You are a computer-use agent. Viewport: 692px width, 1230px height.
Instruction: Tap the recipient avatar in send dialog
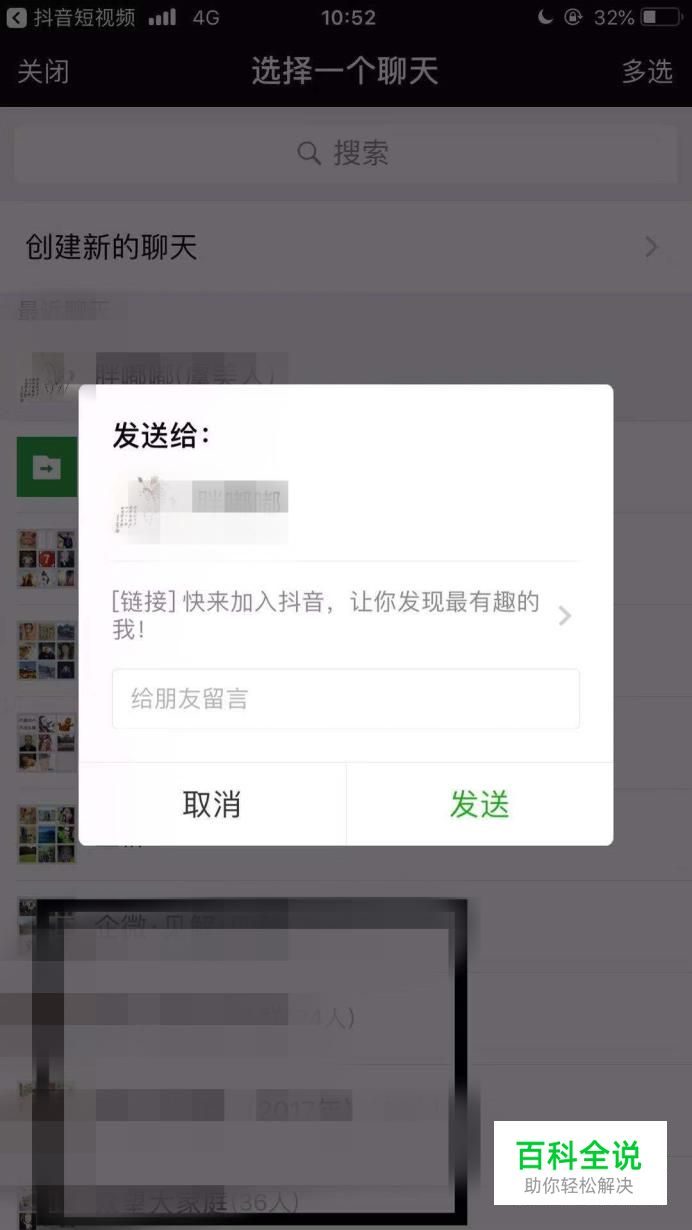[x=140, y=508]
